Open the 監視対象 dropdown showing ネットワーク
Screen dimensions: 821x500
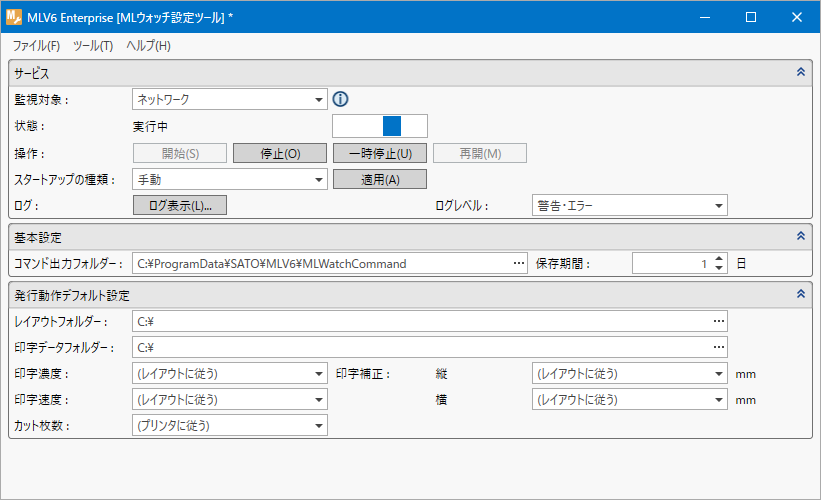(230, 99)
